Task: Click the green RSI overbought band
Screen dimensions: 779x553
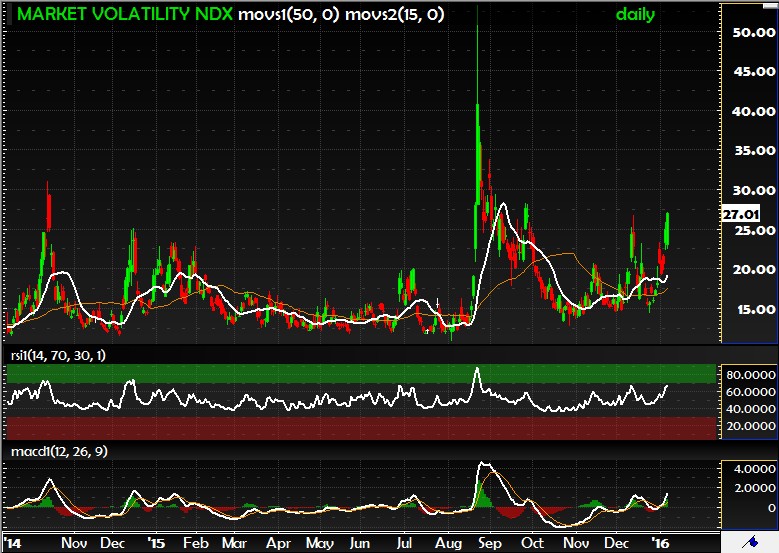Action: tap(360, 373)
